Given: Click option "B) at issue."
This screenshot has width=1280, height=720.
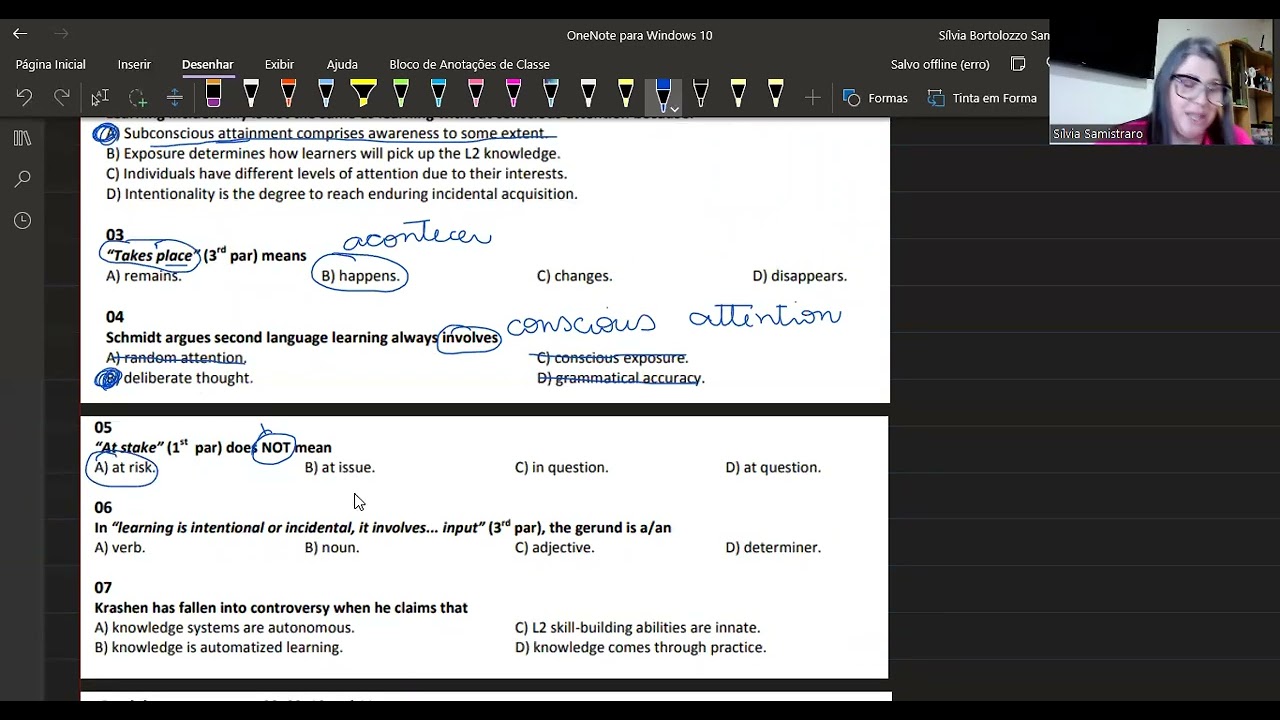Looking at the screenshot, I should point(340,467).
